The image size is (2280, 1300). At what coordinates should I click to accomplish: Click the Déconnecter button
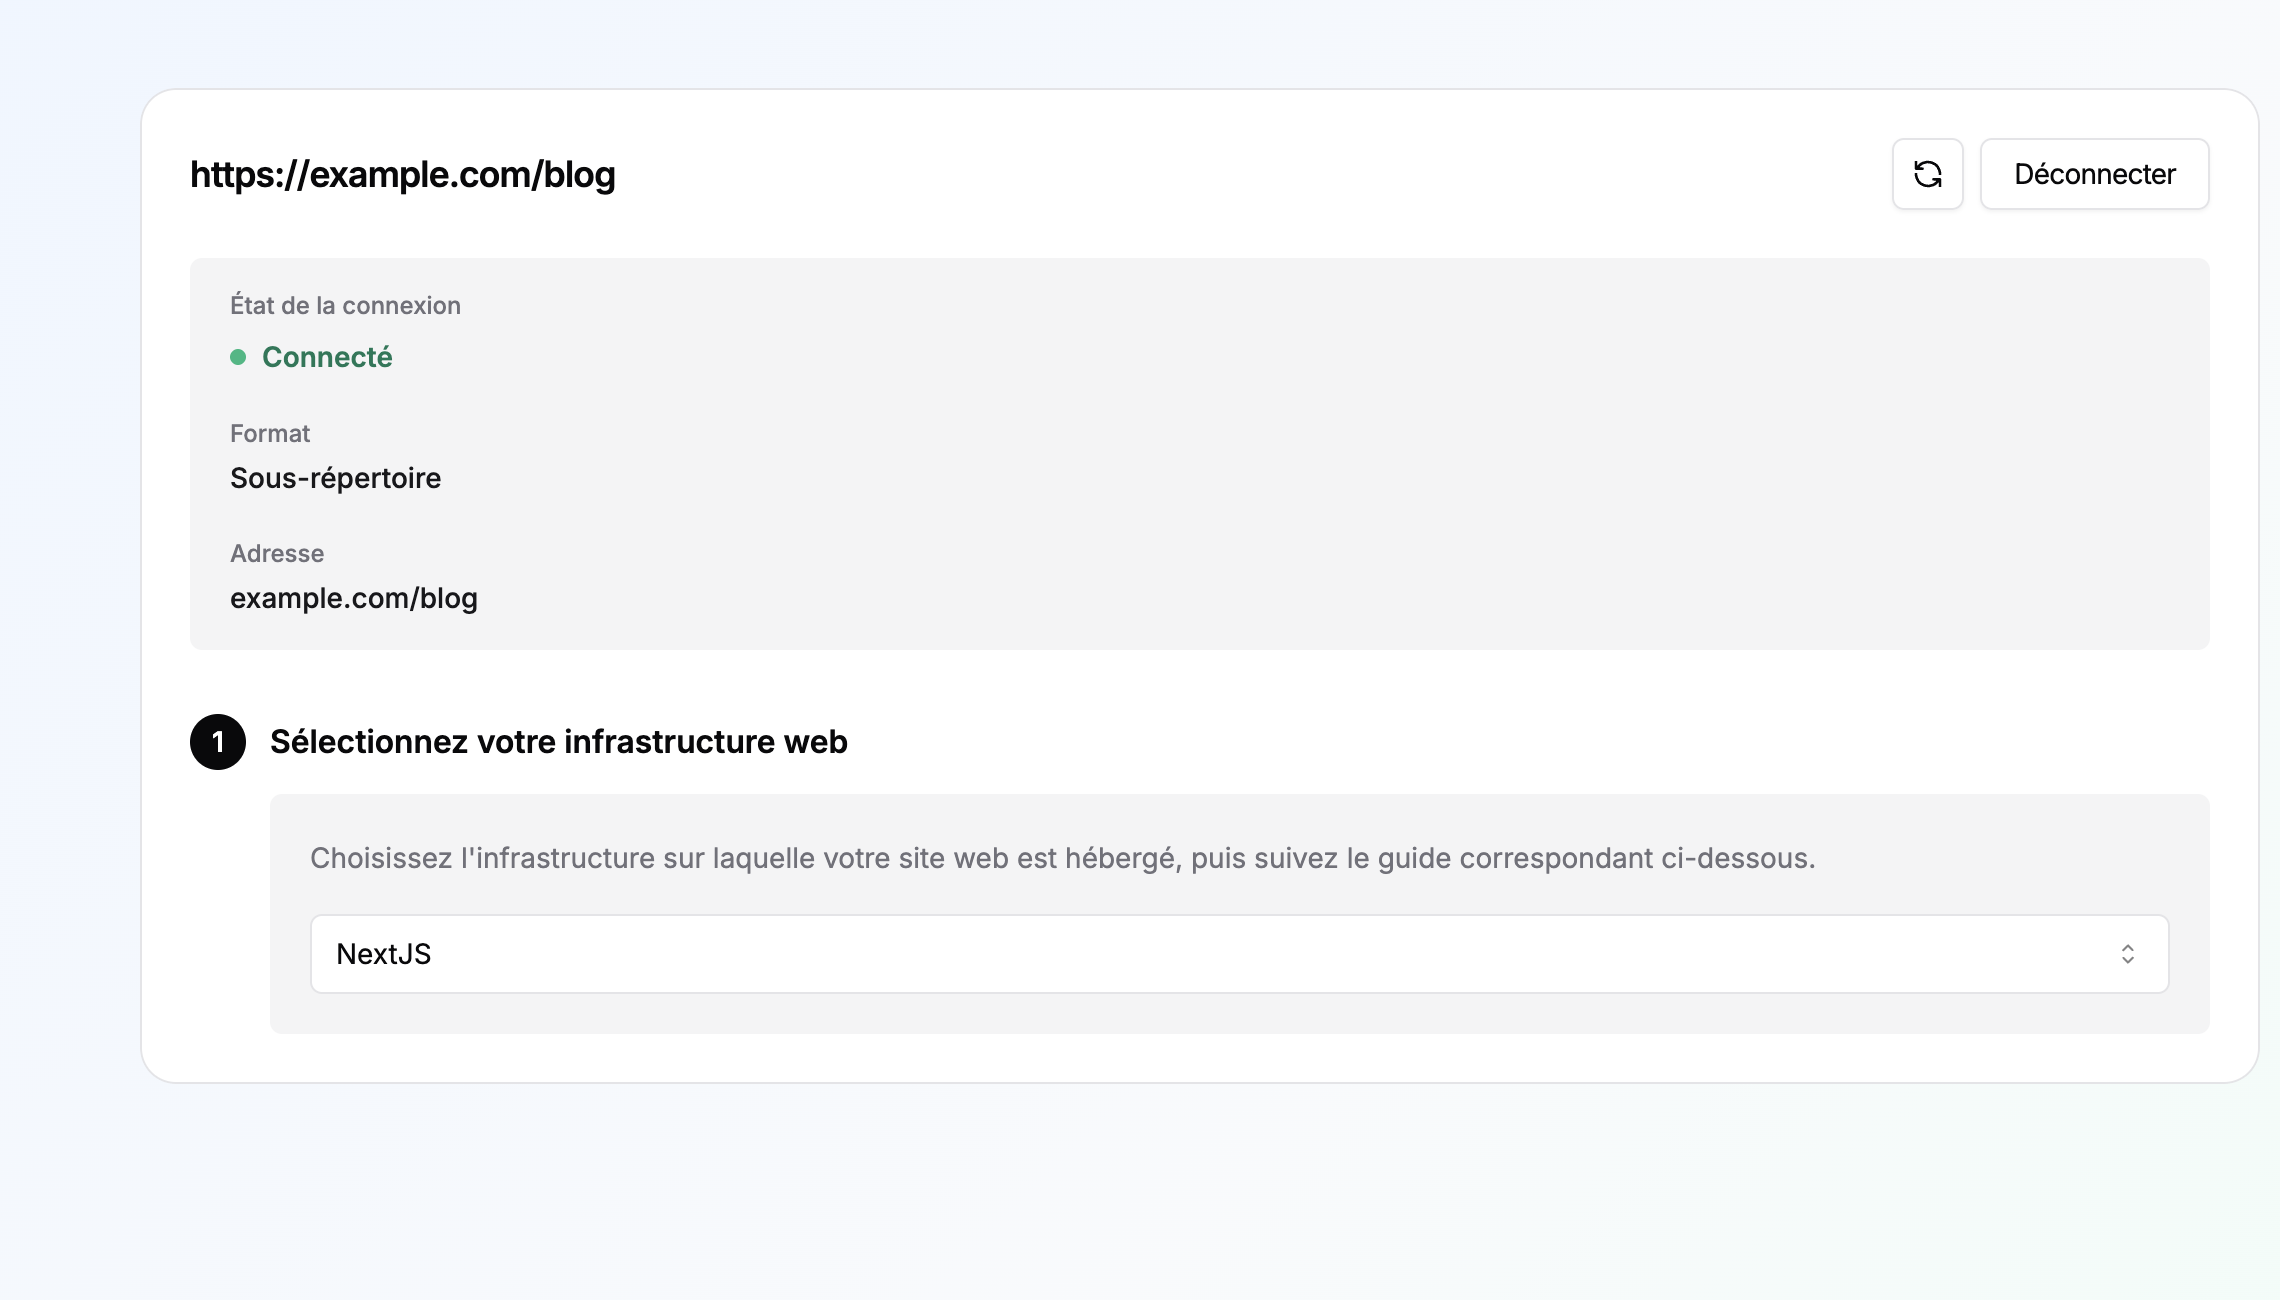pyautogui.click(x=2094, y=174)
